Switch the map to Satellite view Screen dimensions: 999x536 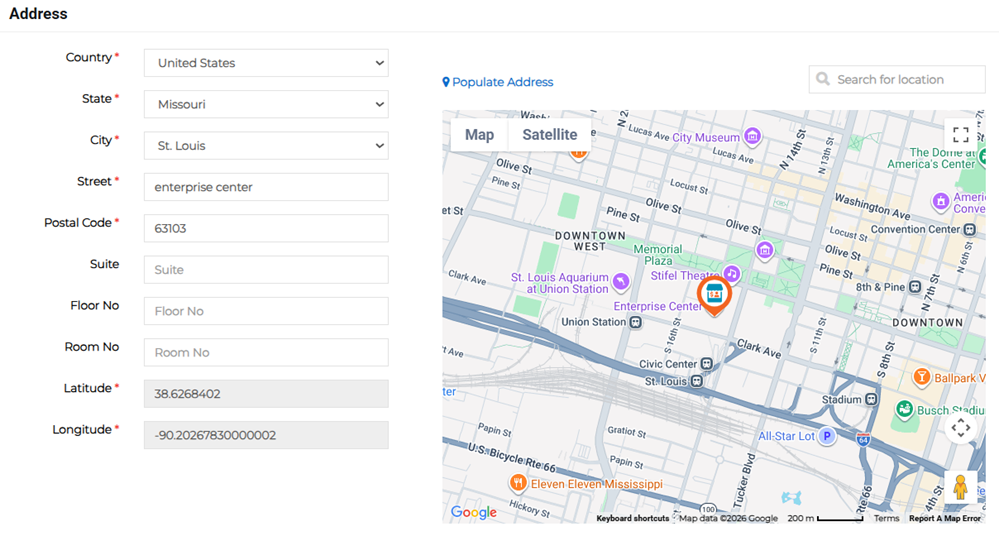click(x=549, y=134)
